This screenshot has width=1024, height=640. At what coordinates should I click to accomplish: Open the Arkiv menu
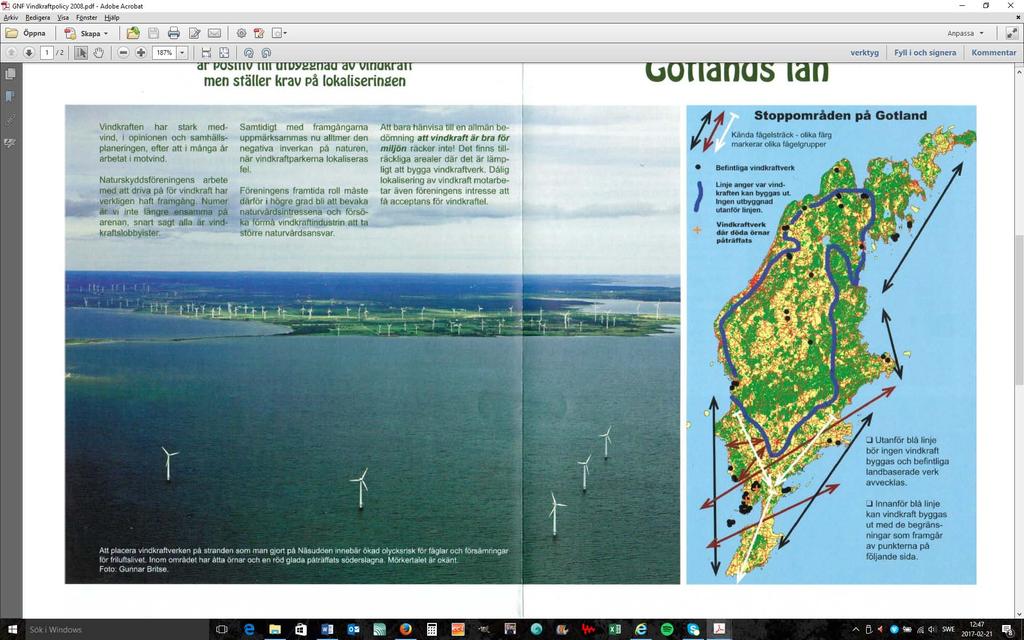pos(11,18)
